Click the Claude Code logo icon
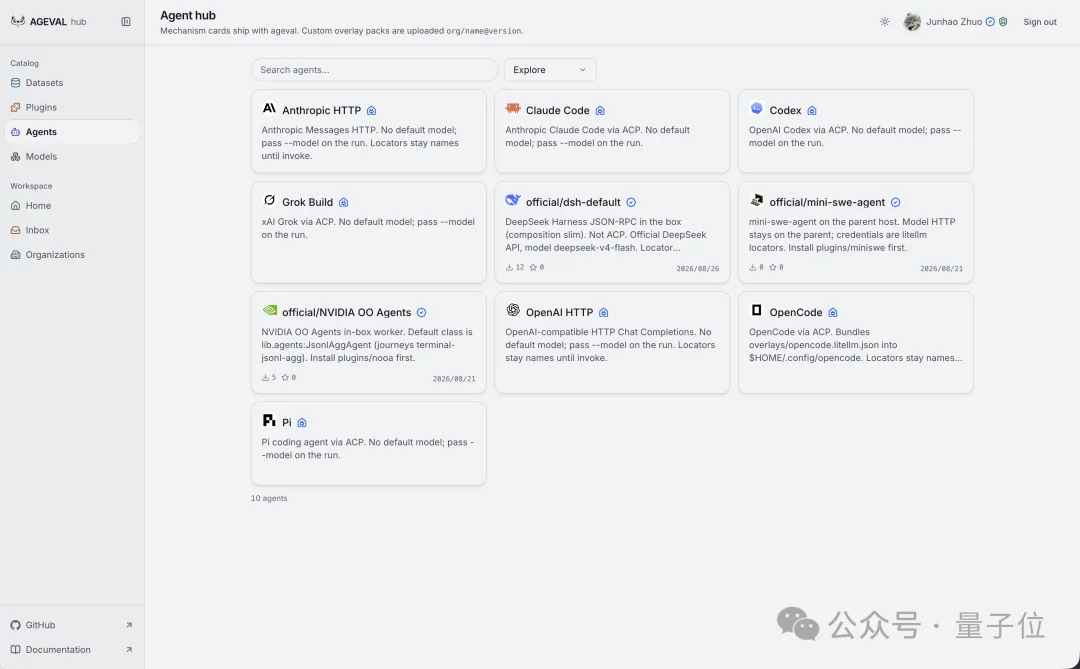 pos(512,108)
